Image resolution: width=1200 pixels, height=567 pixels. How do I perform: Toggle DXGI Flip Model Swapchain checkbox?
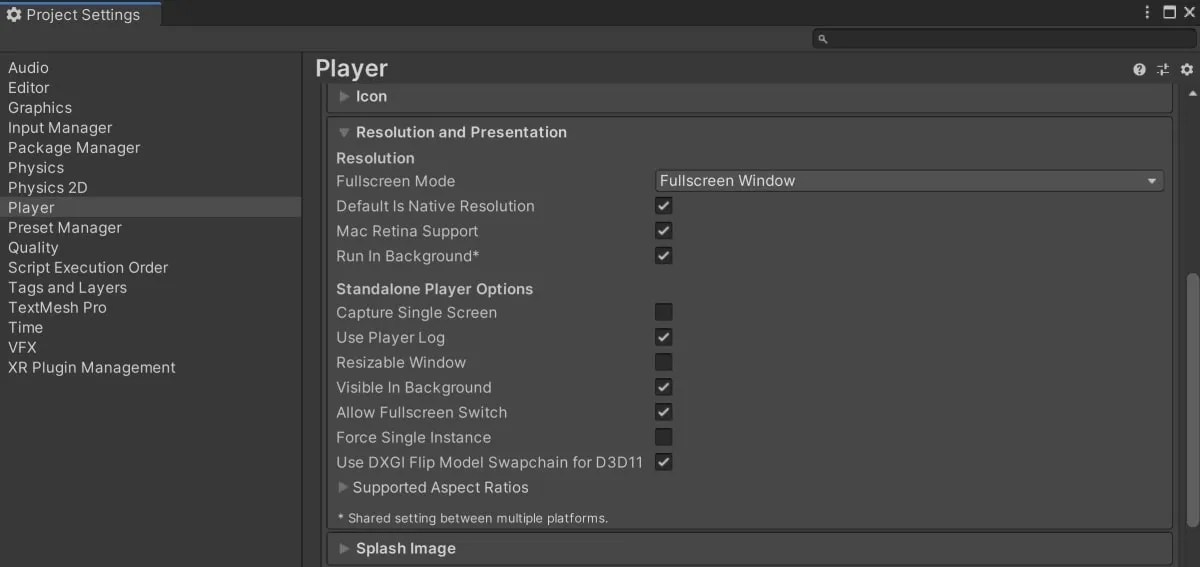pyautogui.click(x=663, y=462)
